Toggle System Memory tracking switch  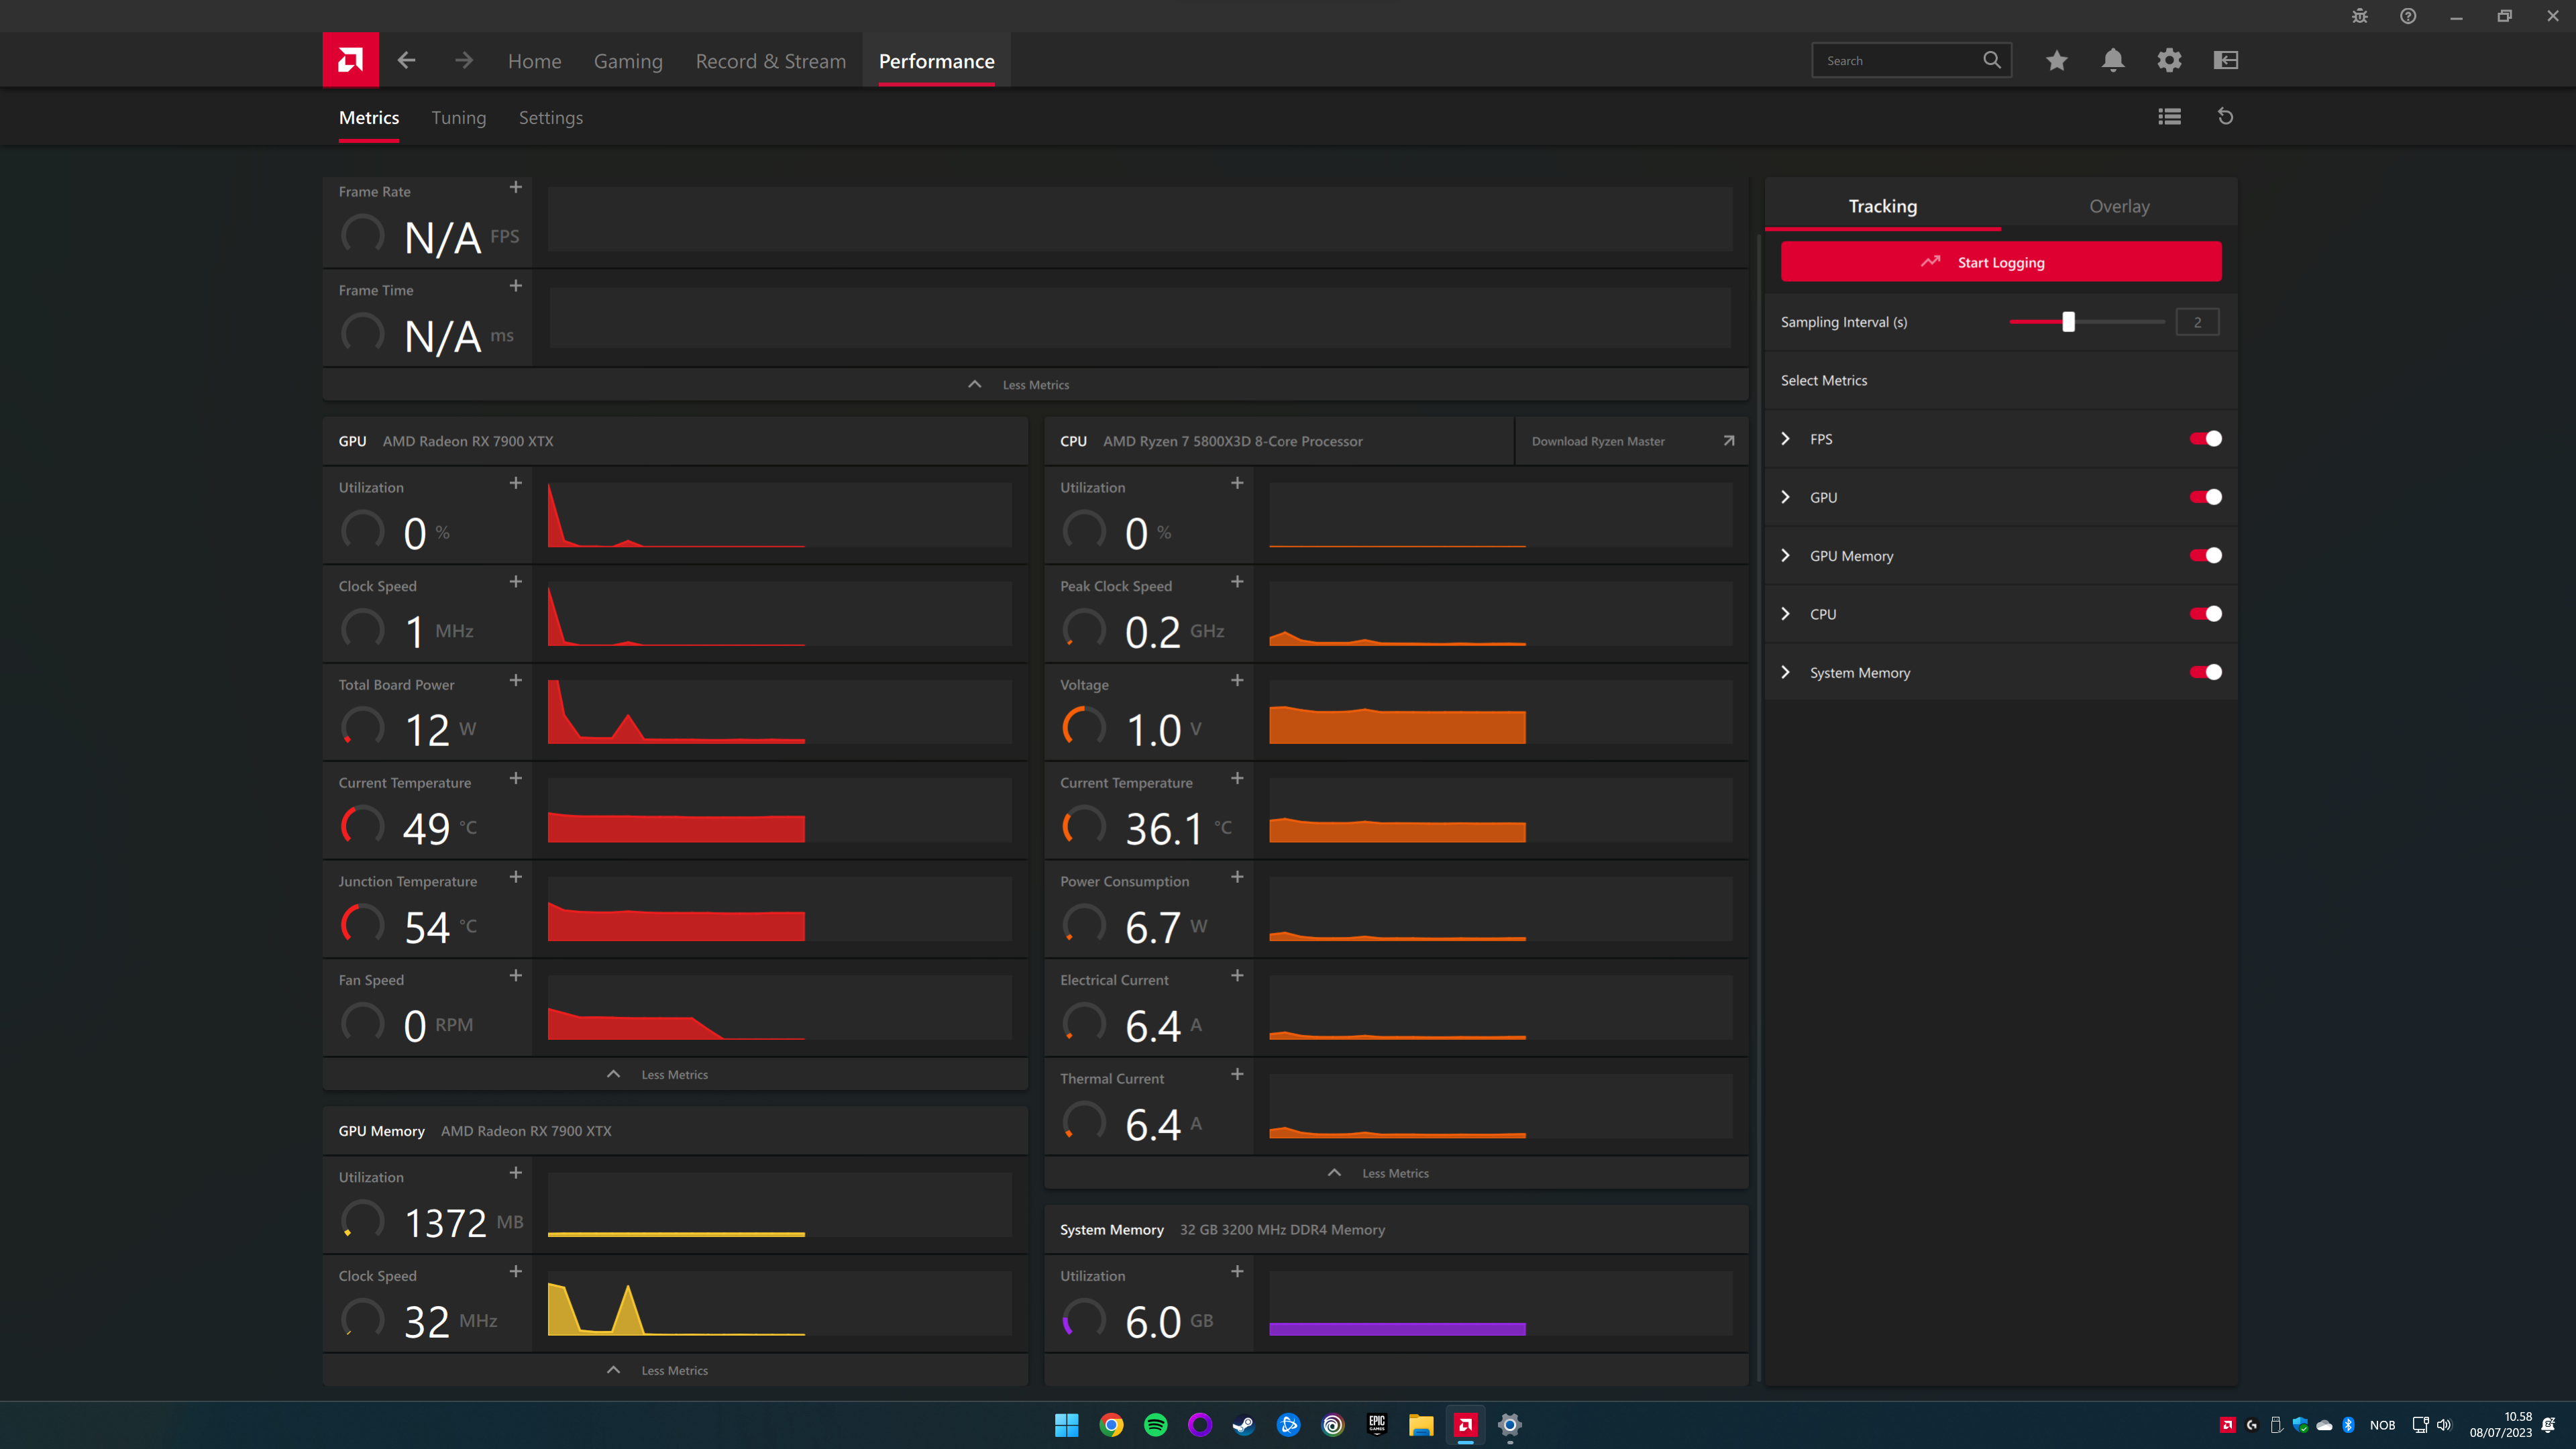click(2206, 672)
